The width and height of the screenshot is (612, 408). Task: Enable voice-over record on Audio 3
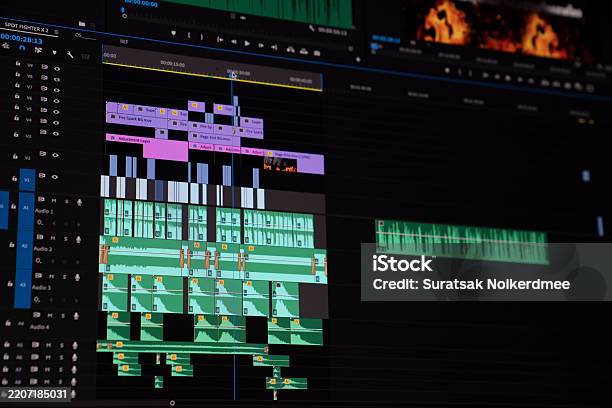point(77,277)
